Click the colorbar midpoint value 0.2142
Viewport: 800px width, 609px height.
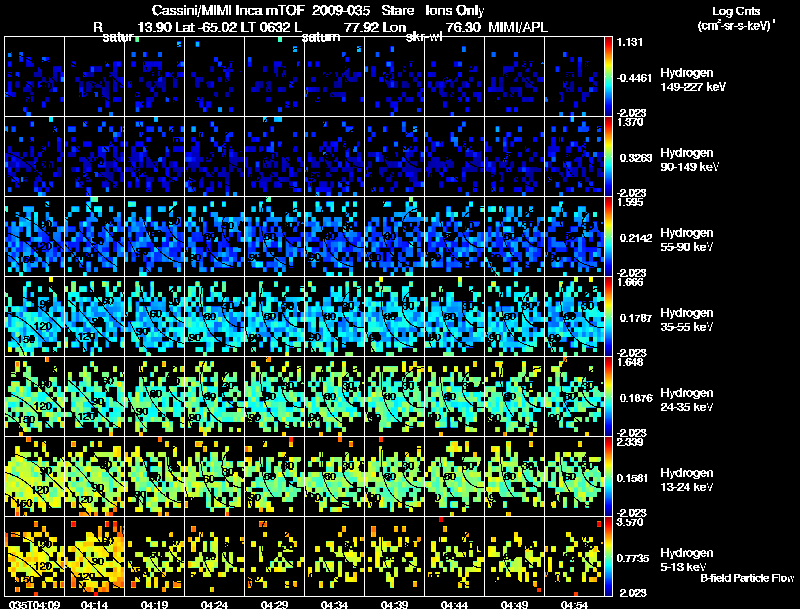click(x=636, y=238)
